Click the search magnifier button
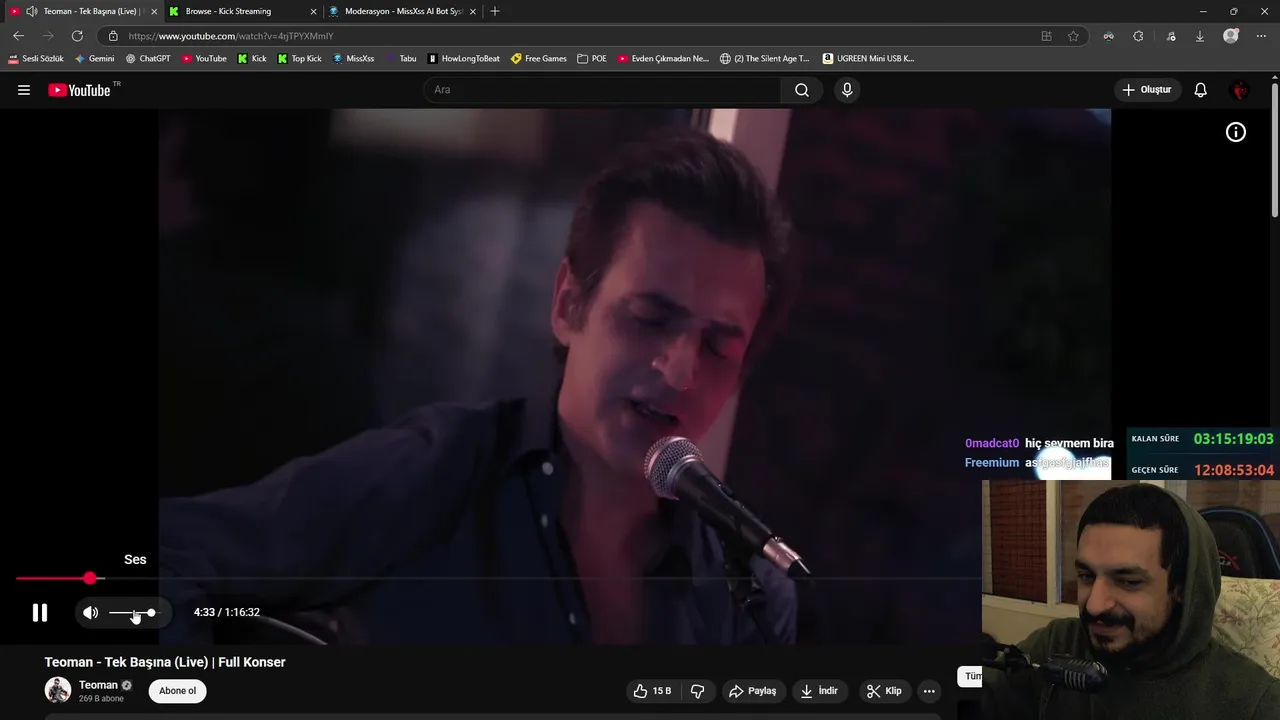This screenshot has height=720, width=1280. tap(802, 90)
